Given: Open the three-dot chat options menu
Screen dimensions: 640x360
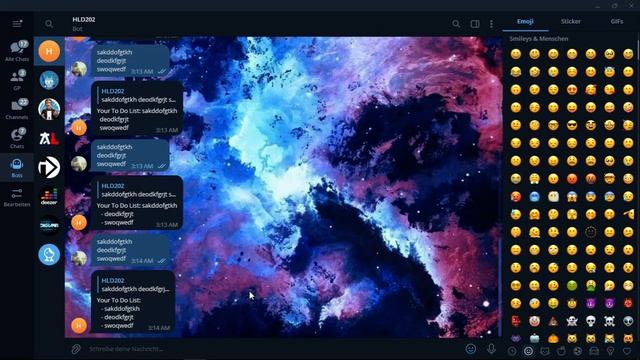Looking at the screenshot, I should coord(491,24).
